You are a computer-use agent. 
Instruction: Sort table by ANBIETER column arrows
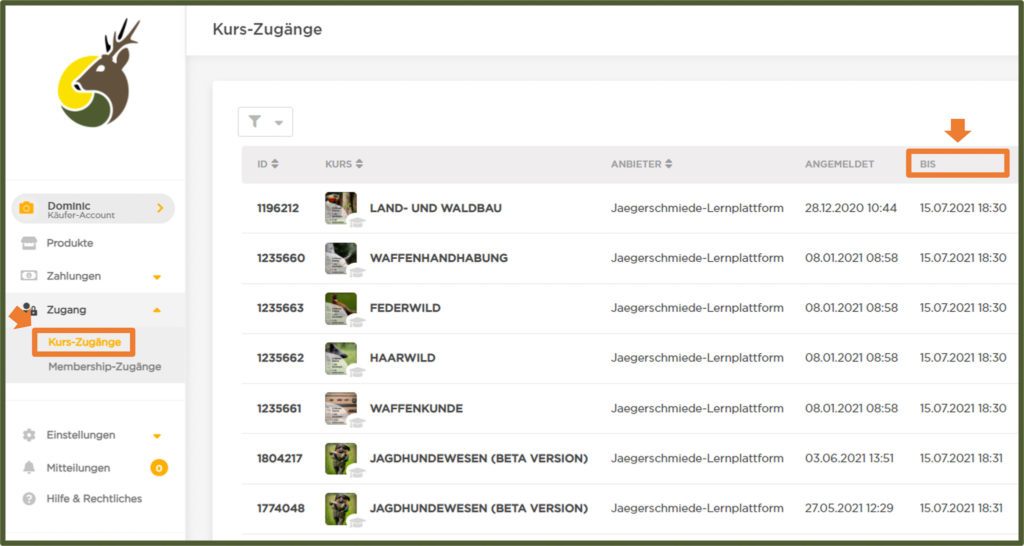[669, 164]
